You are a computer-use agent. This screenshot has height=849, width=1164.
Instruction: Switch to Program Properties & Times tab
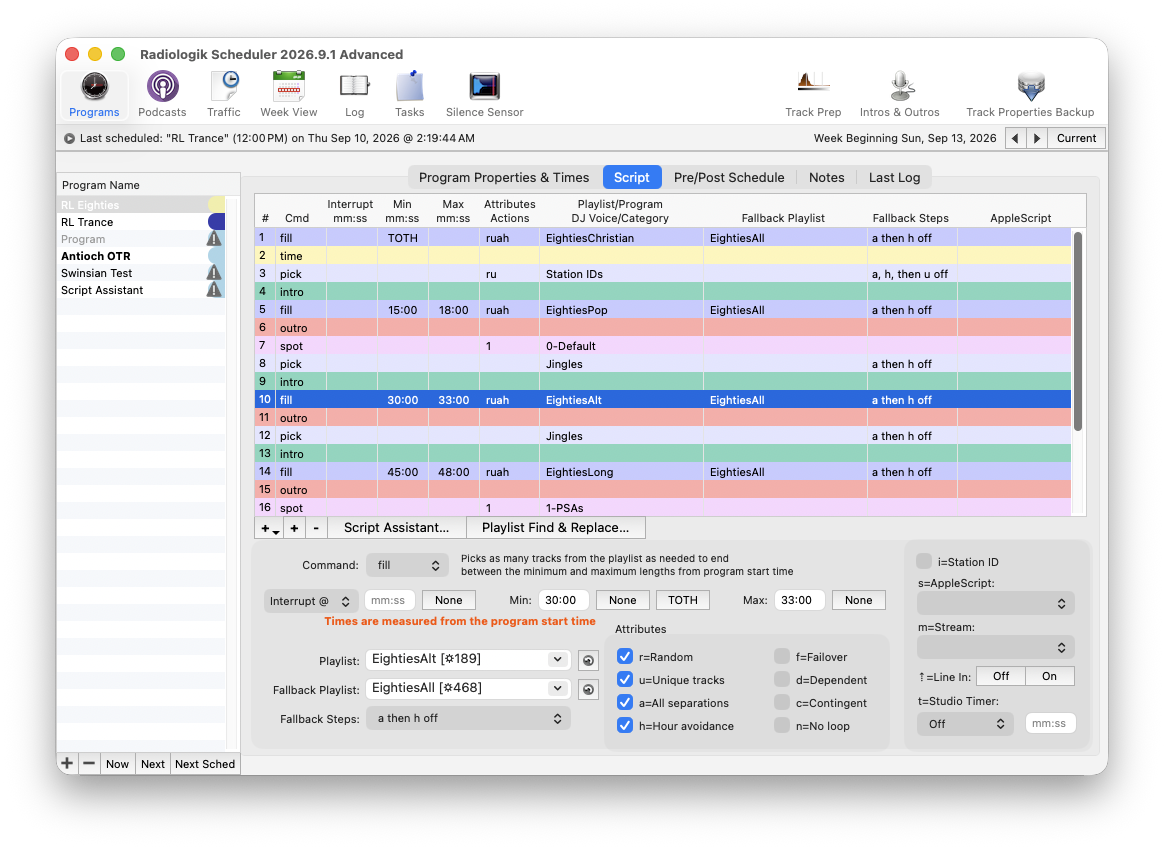pyautogui.click(x=504, y=177)
